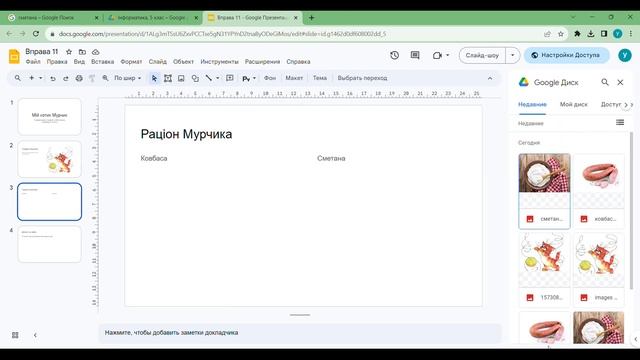Open the Инструменты menu
640x360 pixels.
(219, 62)
